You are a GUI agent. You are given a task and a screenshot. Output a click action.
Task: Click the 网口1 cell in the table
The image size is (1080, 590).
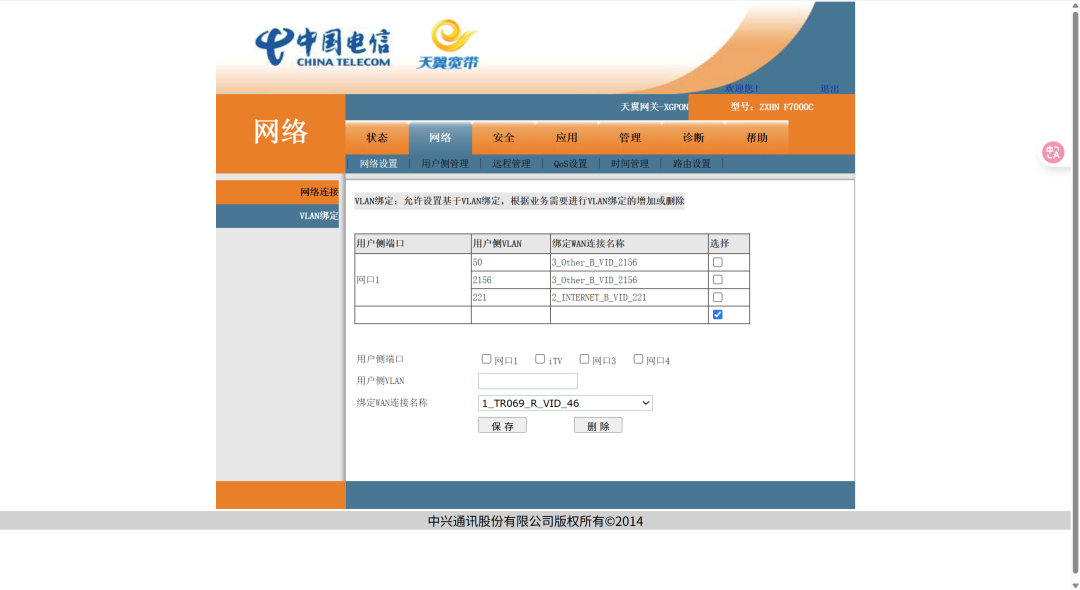click(x=413, y=280)
